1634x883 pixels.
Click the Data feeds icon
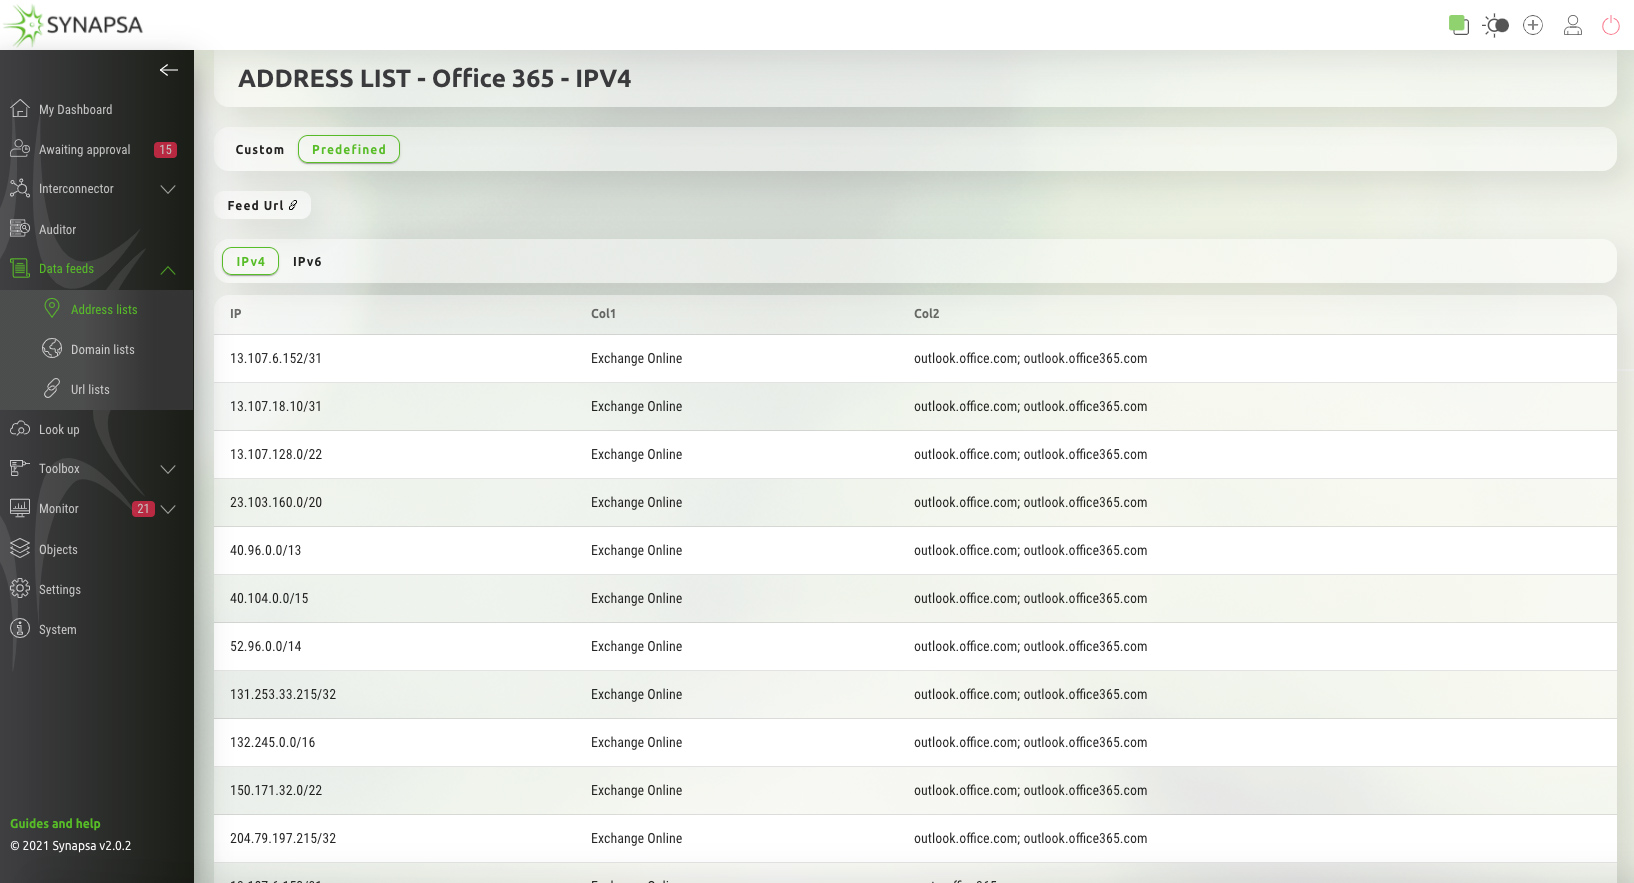click(x=19, y=268)
